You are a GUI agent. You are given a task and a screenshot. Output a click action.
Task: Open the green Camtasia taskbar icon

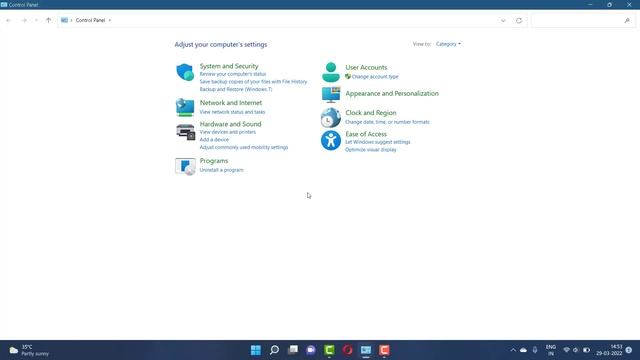[329, 350]
